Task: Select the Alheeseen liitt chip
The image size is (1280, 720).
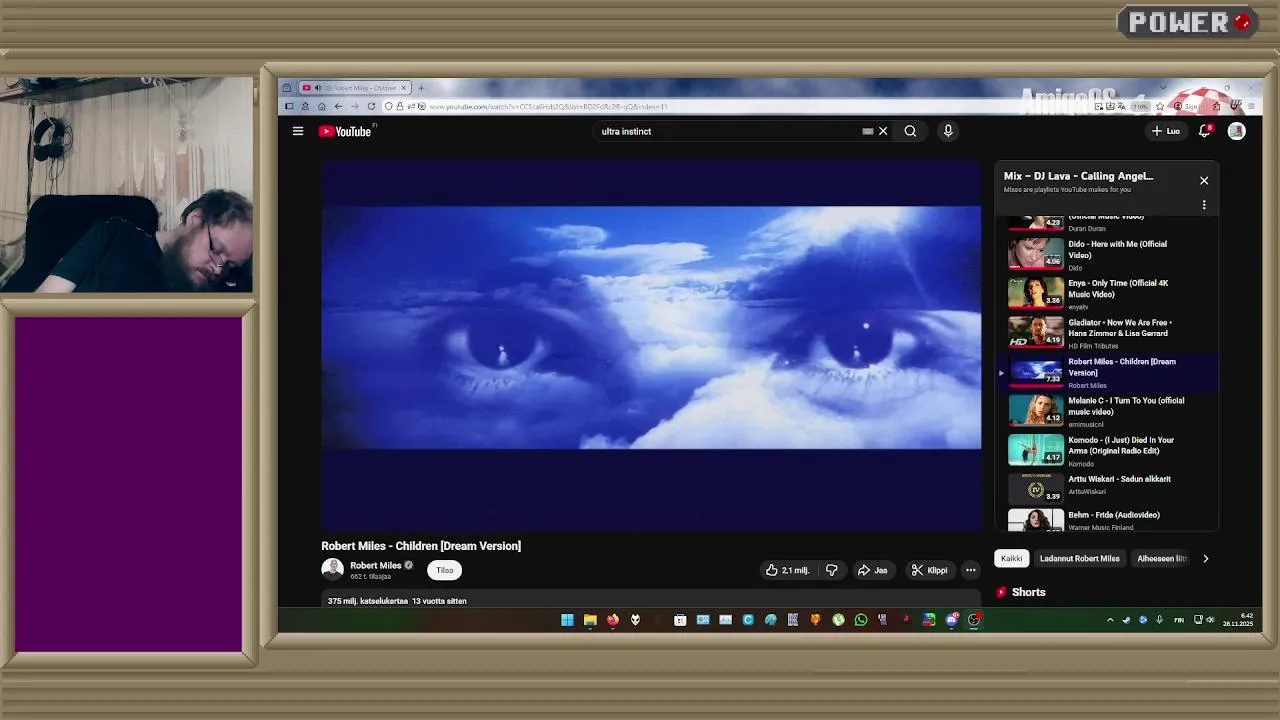Action: (1162, 559)
